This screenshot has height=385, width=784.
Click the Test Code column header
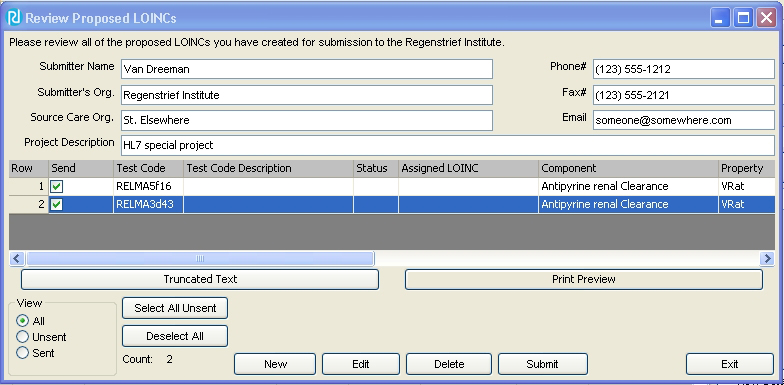pyautogui.click(x=148, y=168)
